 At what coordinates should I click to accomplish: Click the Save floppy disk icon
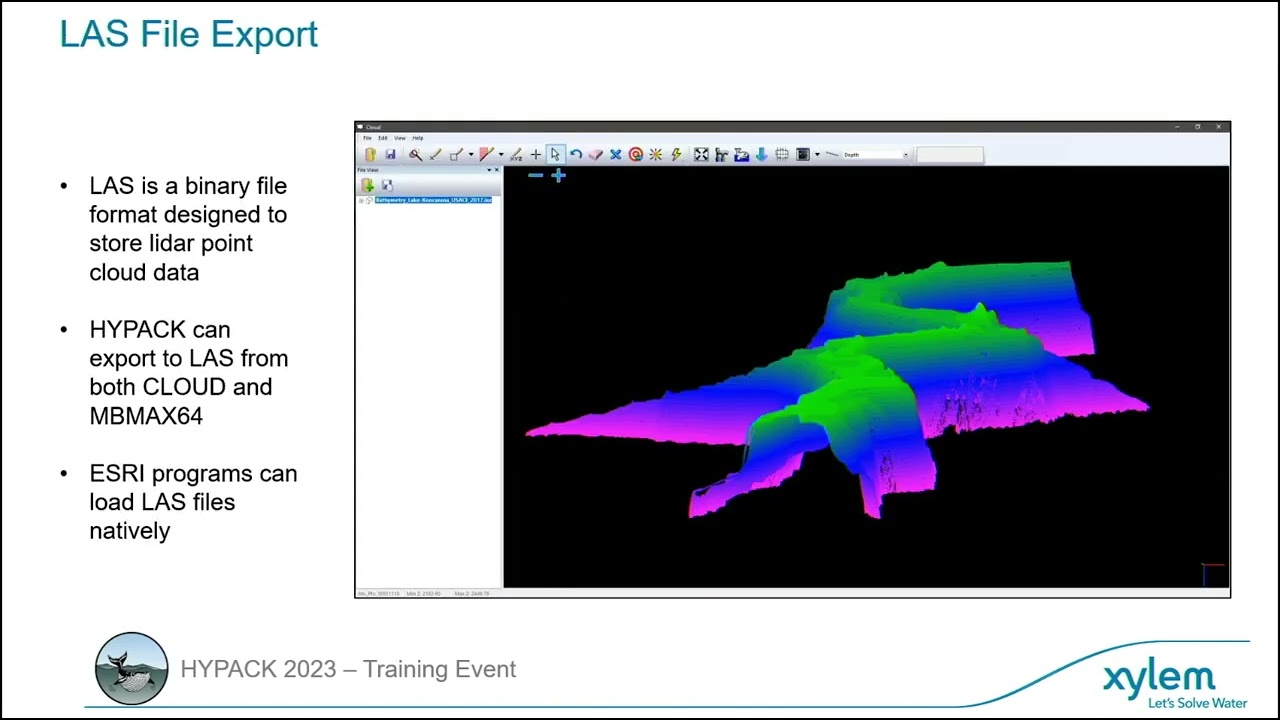point(390,154)
